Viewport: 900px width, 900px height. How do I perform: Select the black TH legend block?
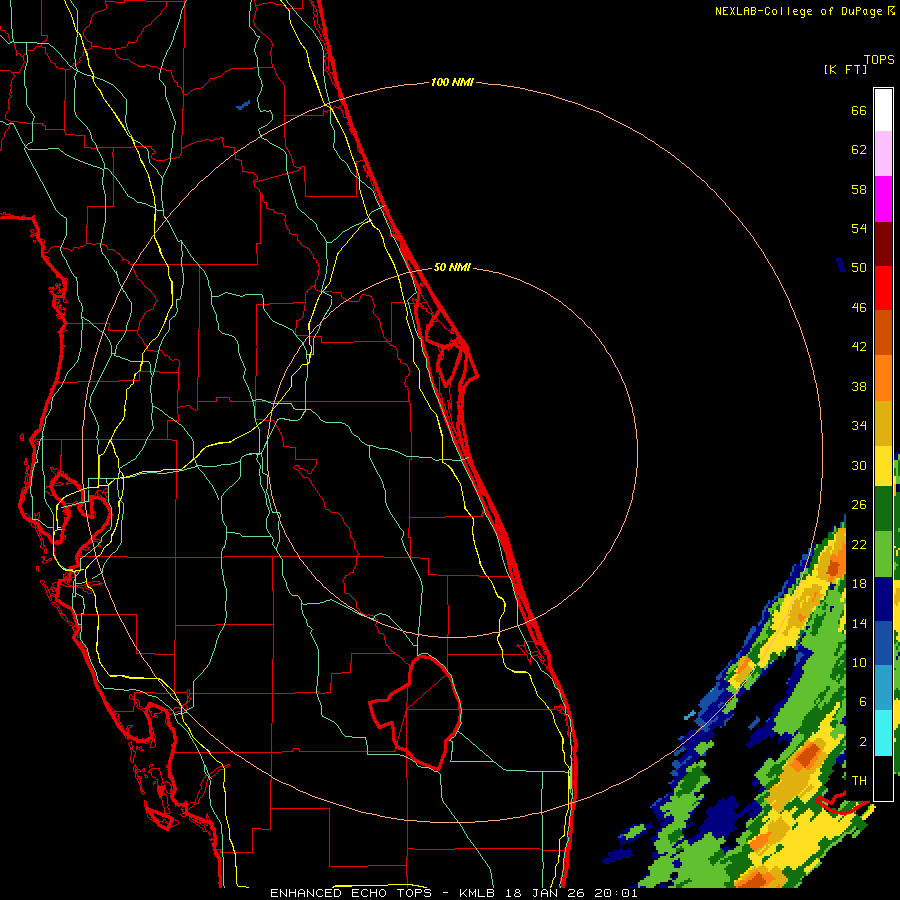click(883, 778)
